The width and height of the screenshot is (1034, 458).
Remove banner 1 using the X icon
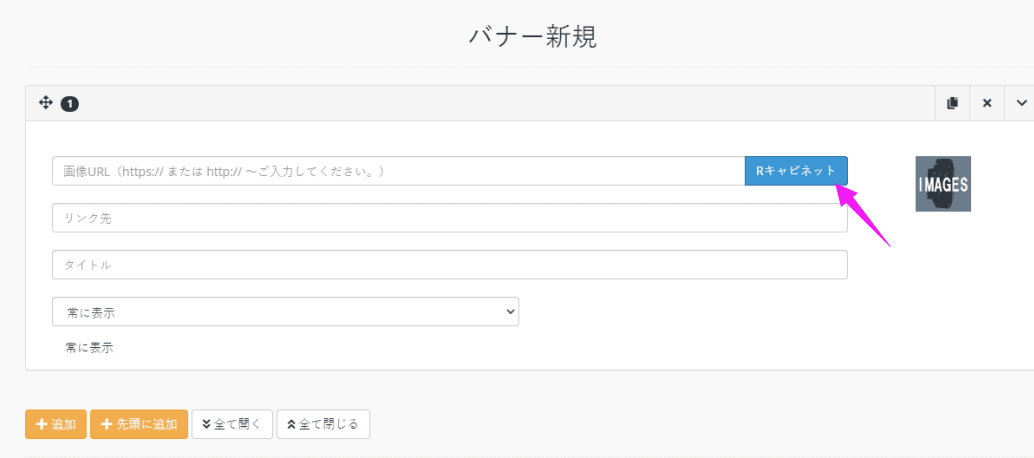(x=987, y=103)
